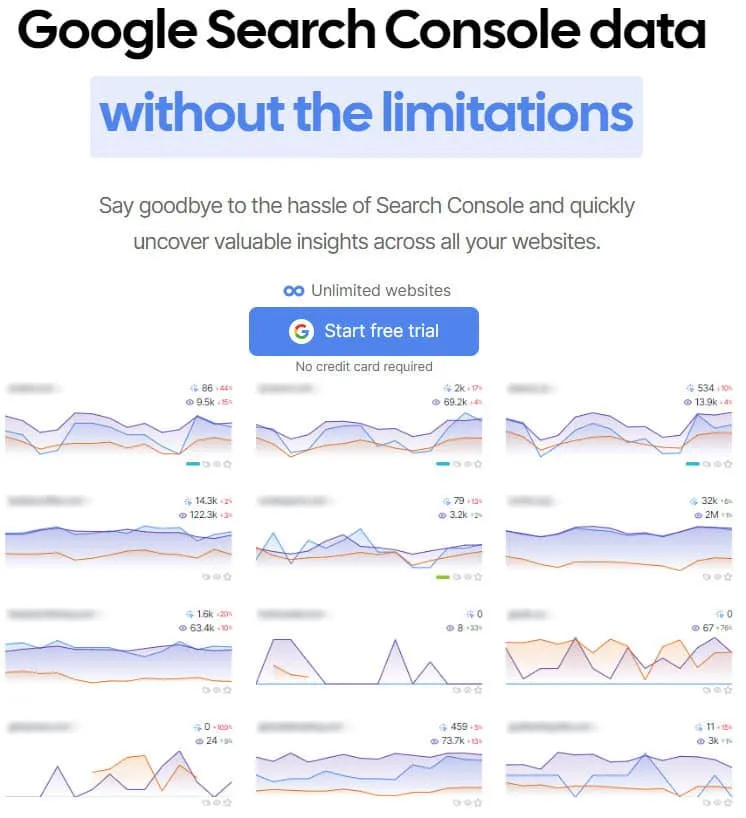Viewport: 746px width, 818px height.
Task: Click the clicks icon next to the 2k metric
Action: click(x=446, y=387)
